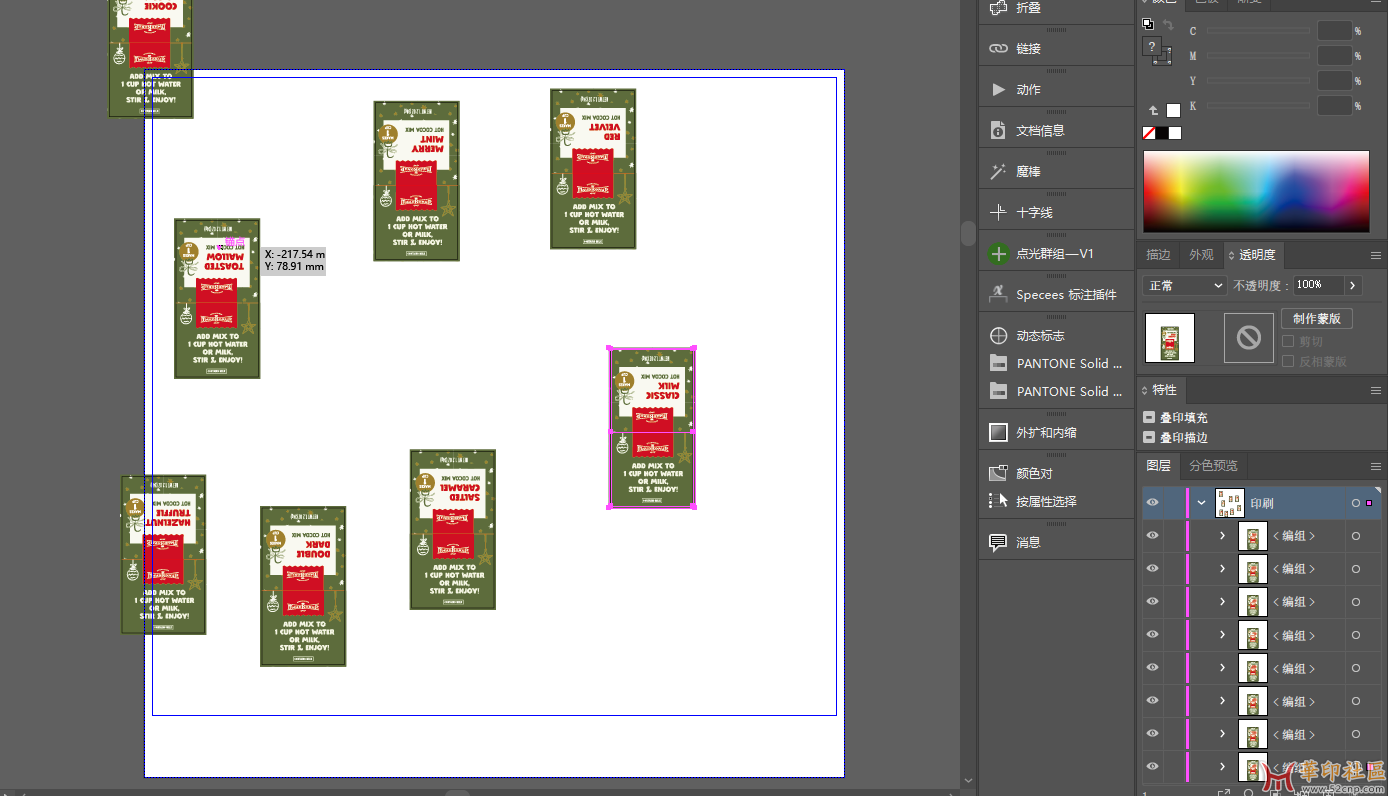Select the 透明度 tab
The height and width of the screenshot is (796, 1388).
[x=1255, y=255]
